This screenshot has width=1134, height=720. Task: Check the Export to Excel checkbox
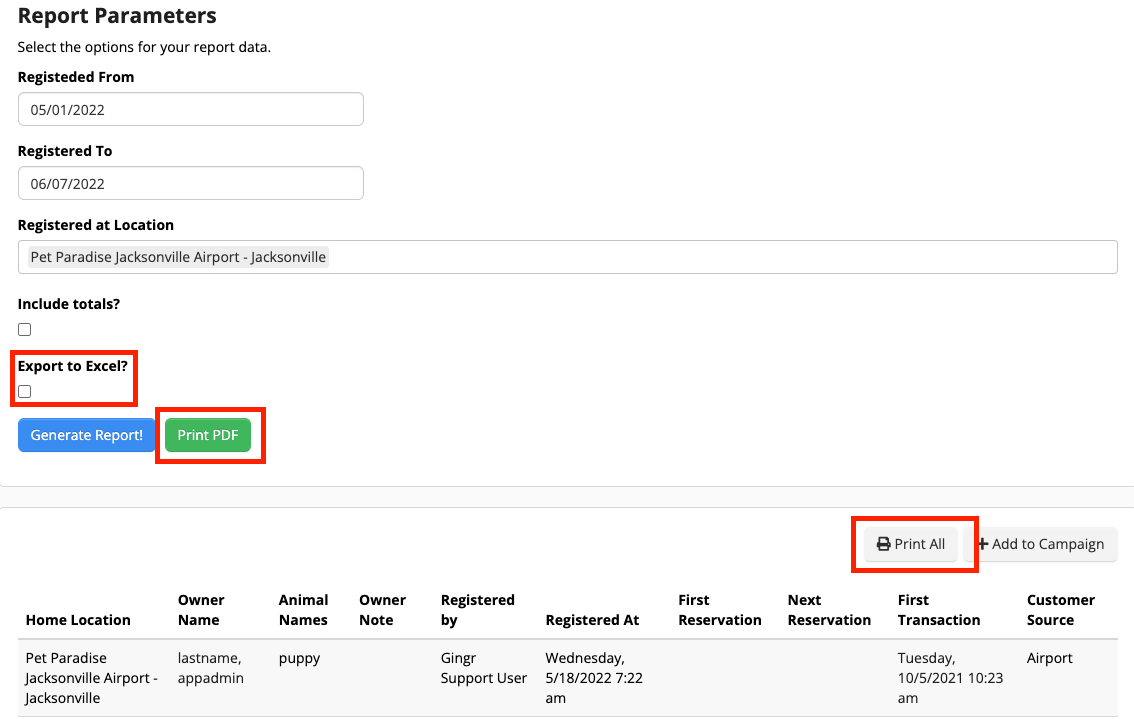click(x=23, y=391)
